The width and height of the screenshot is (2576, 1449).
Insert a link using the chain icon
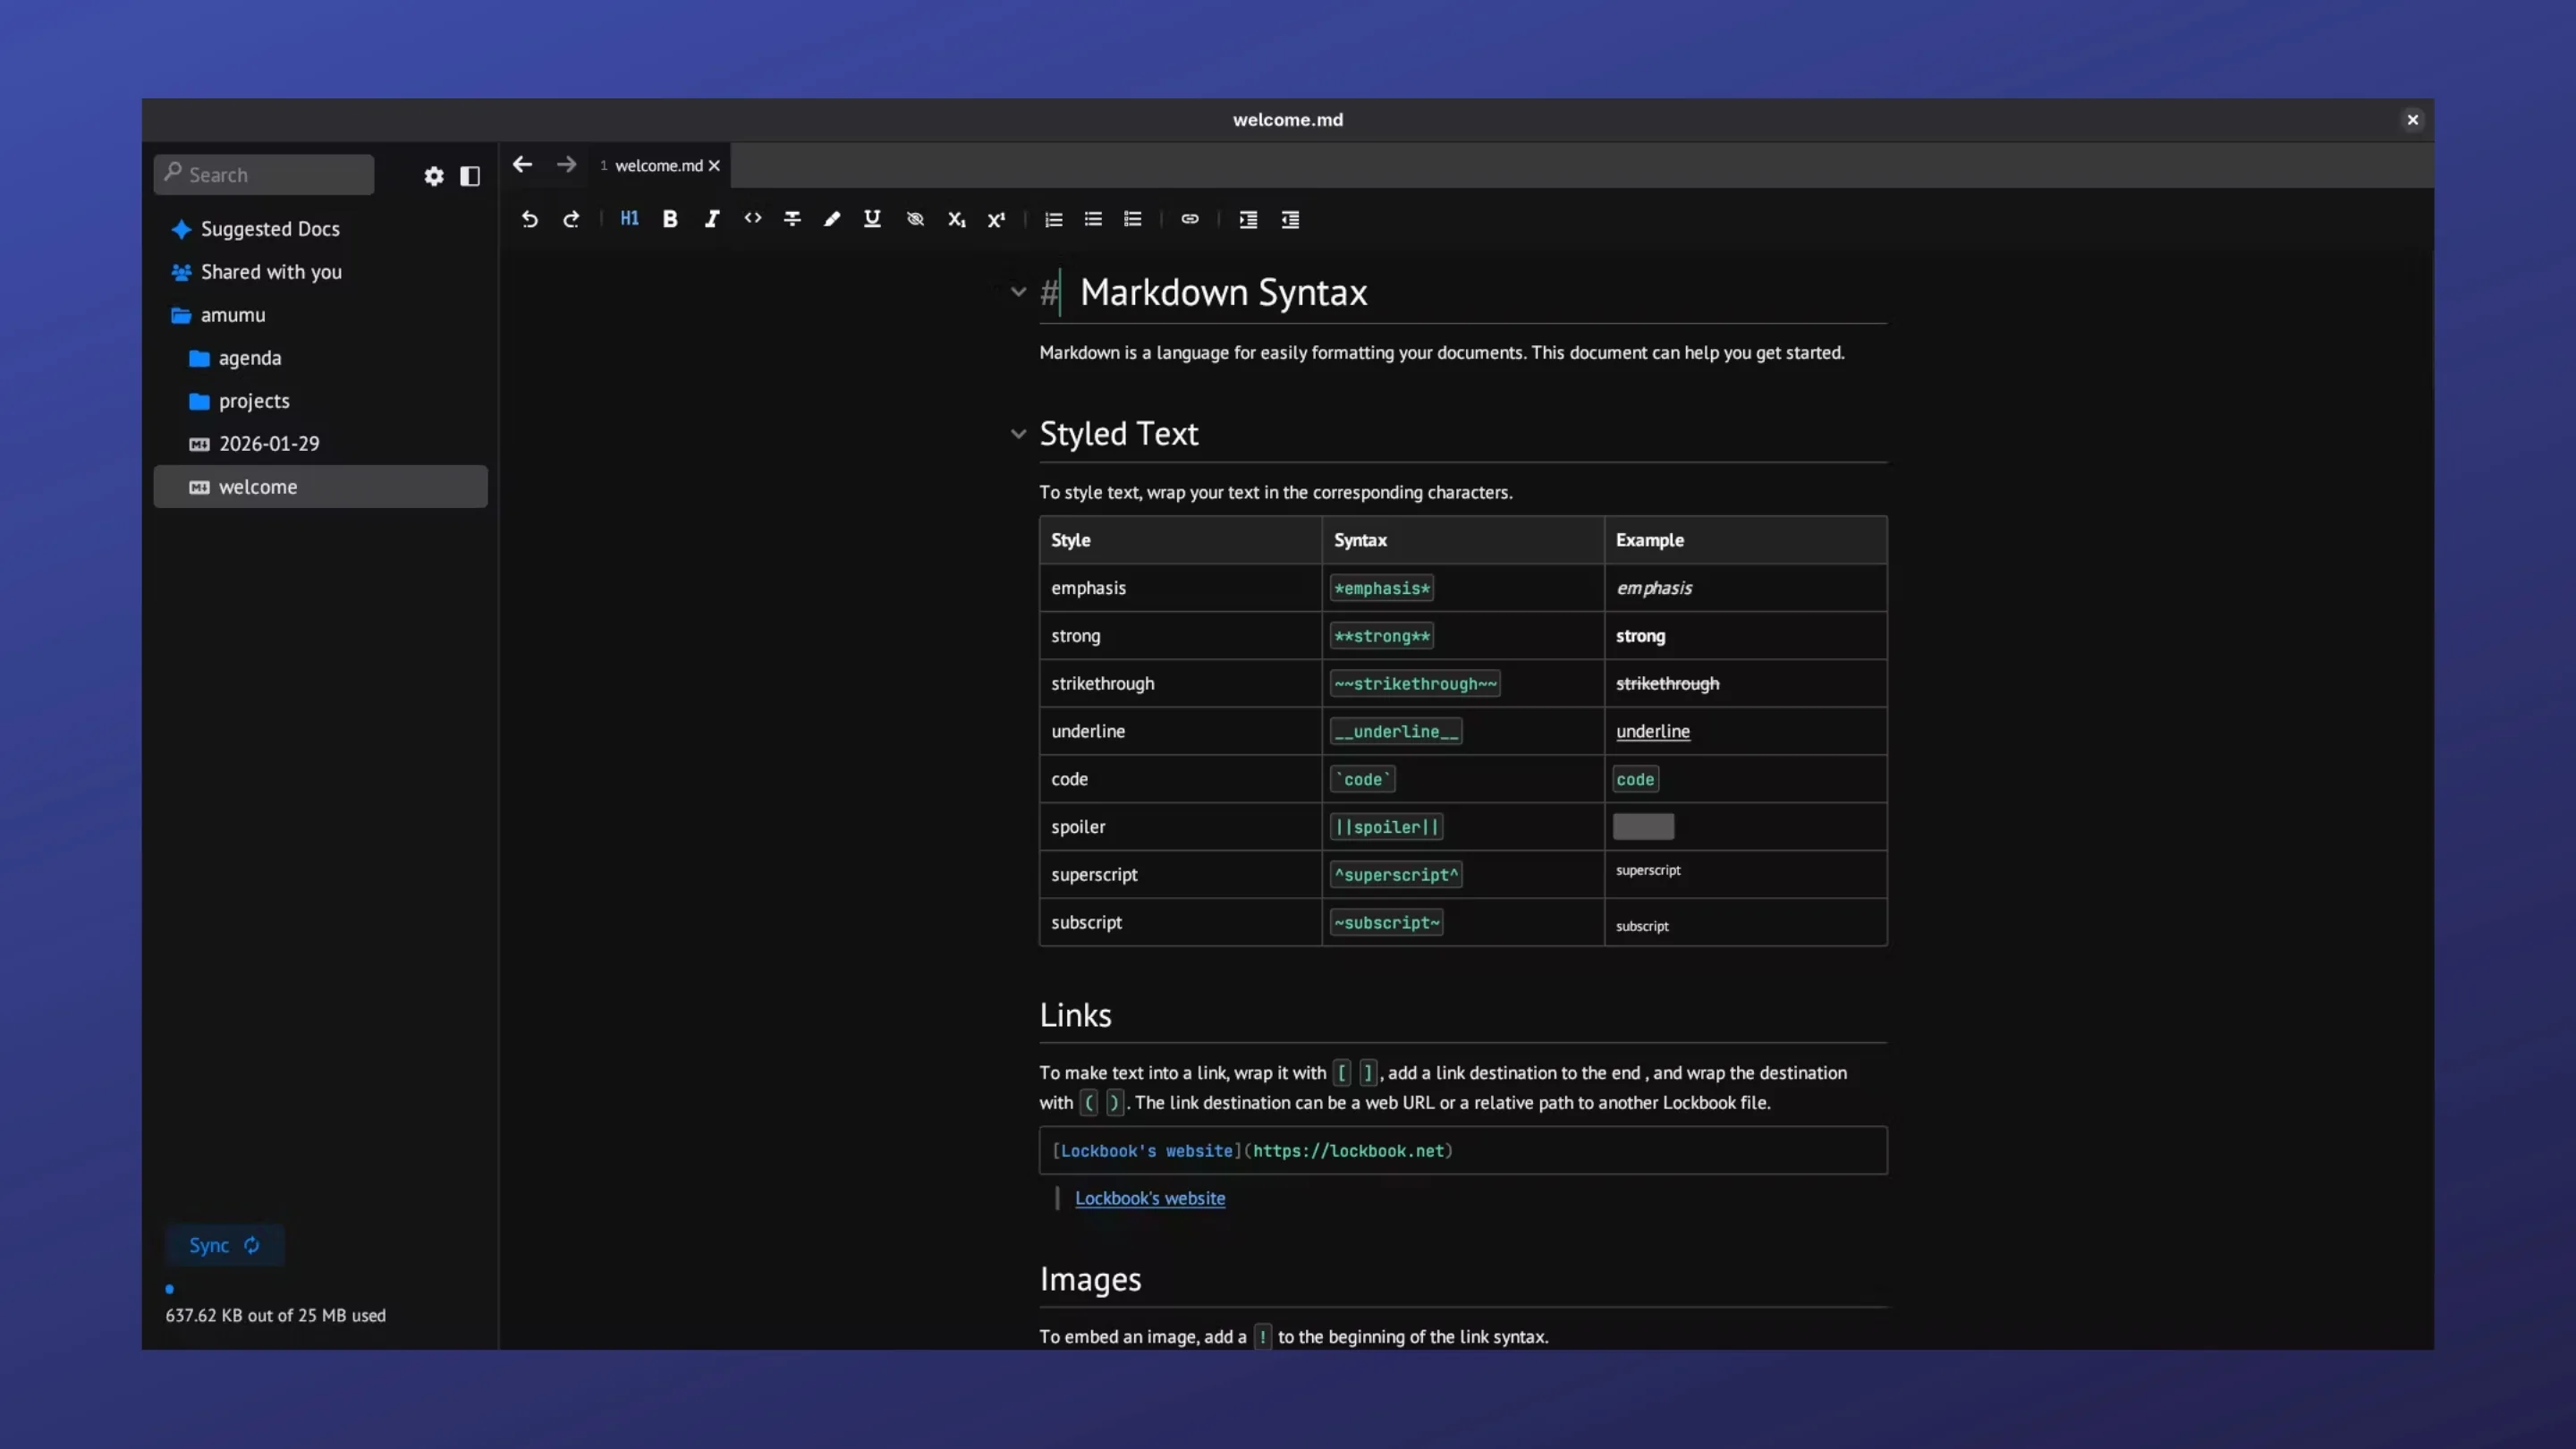coord(1190,219)
